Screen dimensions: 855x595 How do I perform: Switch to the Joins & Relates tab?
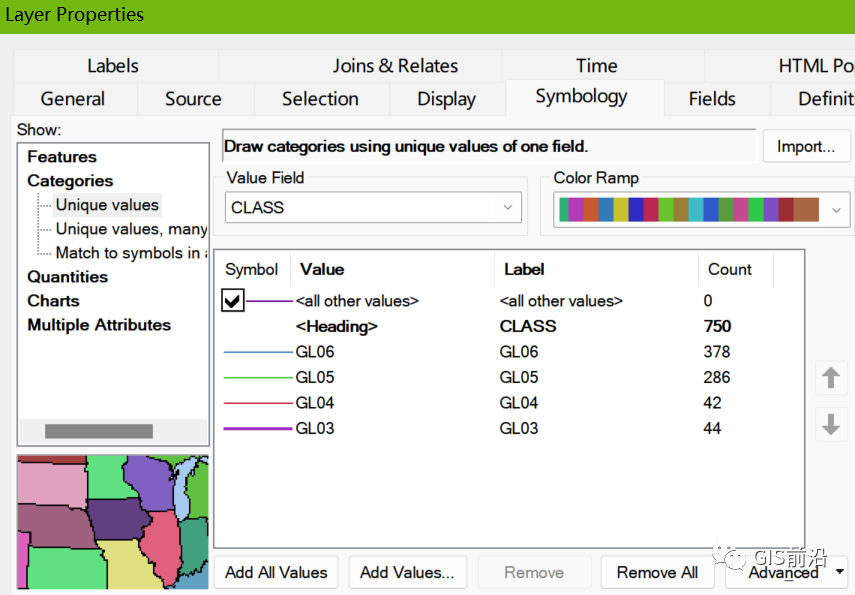click(395, 66)
